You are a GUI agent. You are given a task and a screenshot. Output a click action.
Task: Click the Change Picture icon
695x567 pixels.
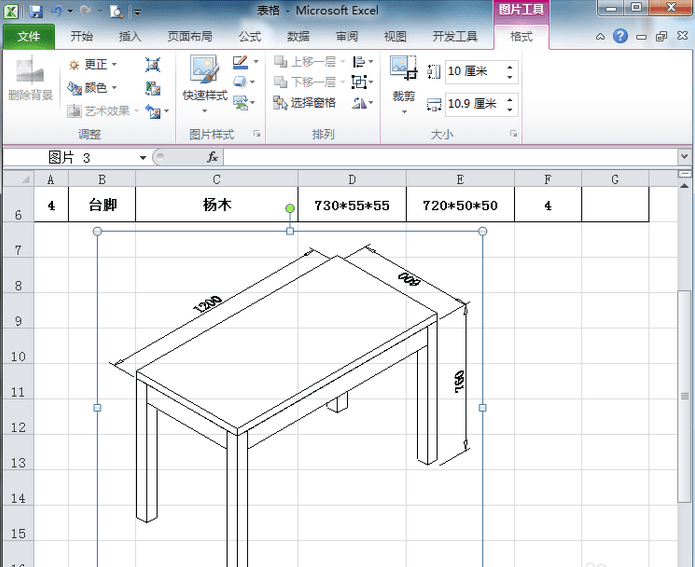152,89
